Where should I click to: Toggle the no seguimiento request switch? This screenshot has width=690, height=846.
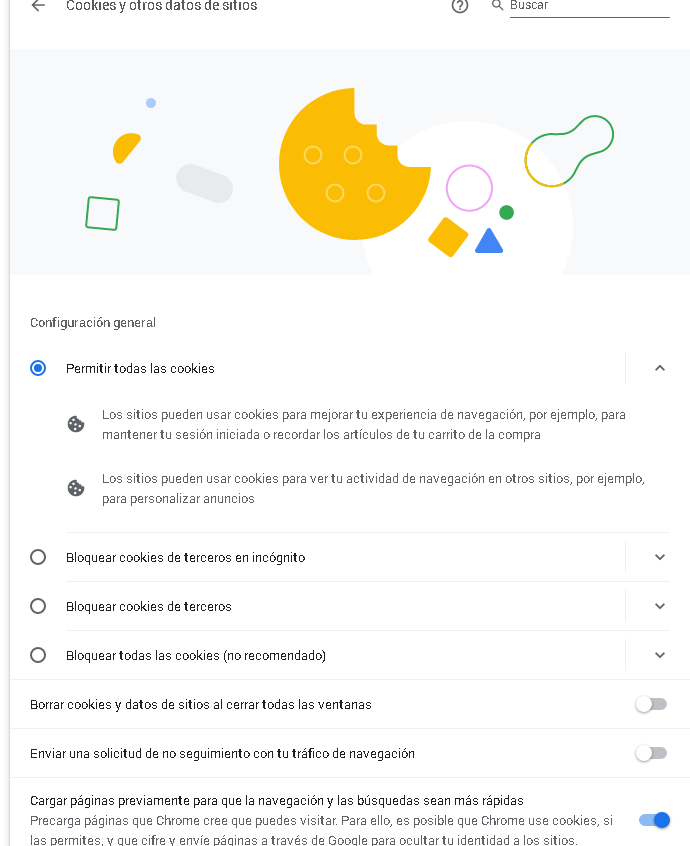pyautogui.click(x=651, y=753)
